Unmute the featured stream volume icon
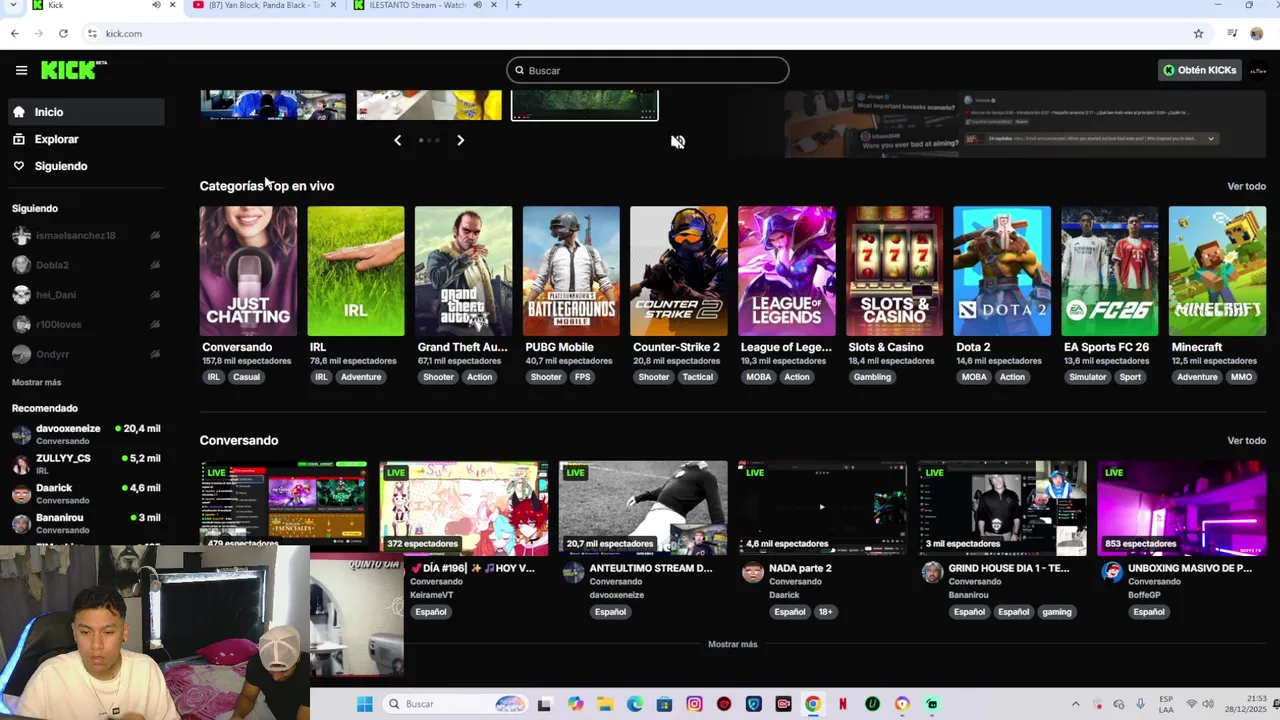 coord(678,142)
